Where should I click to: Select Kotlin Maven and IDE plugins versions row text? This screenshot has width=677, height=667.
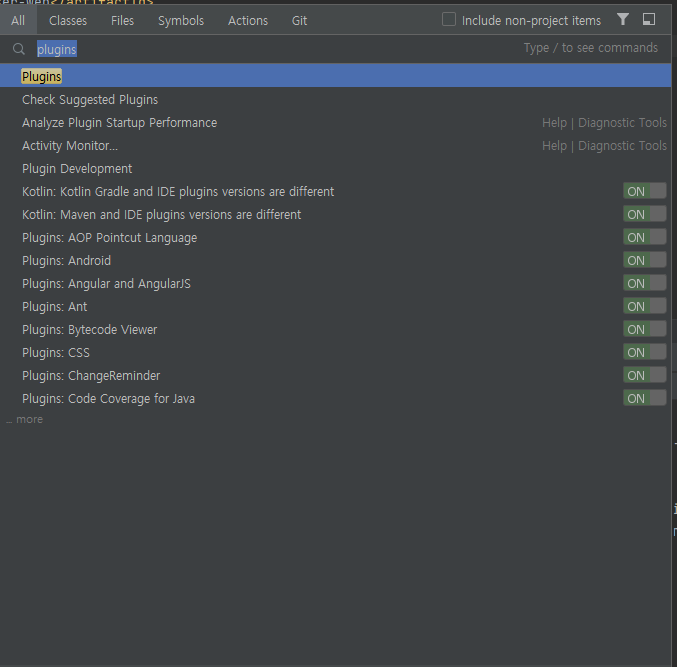(x=161, y=214)
